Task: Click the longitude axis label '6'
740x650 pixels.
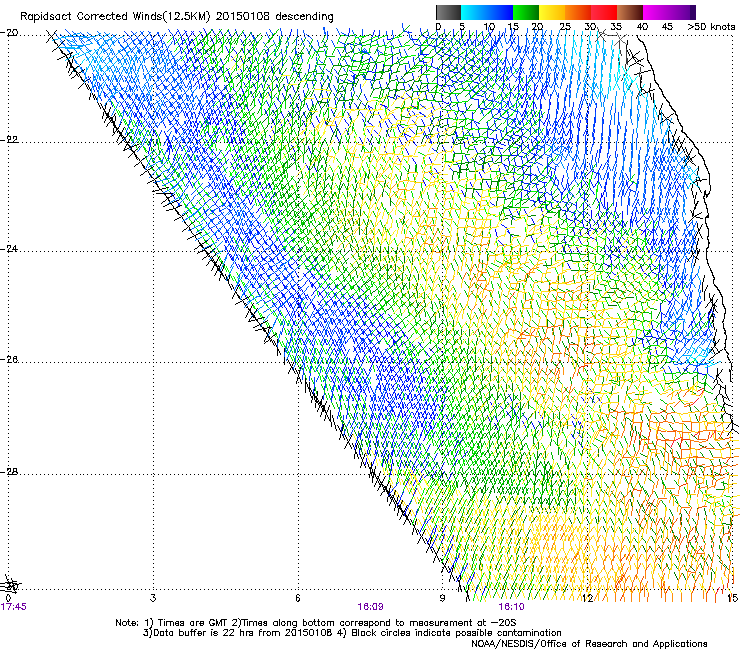Action: click(297, 598)
